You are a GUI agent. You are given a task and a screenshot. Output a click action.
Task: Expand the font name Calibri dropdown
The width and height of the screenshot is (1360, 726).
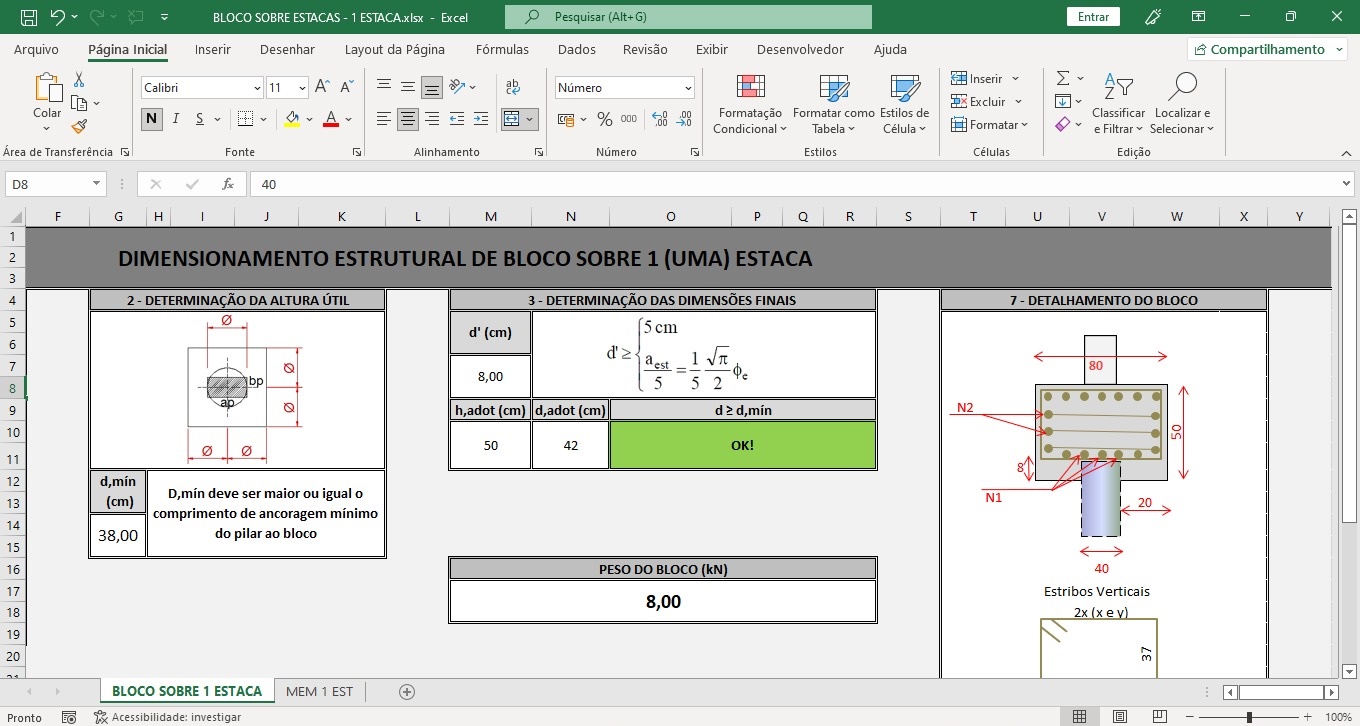click(257, 88)
